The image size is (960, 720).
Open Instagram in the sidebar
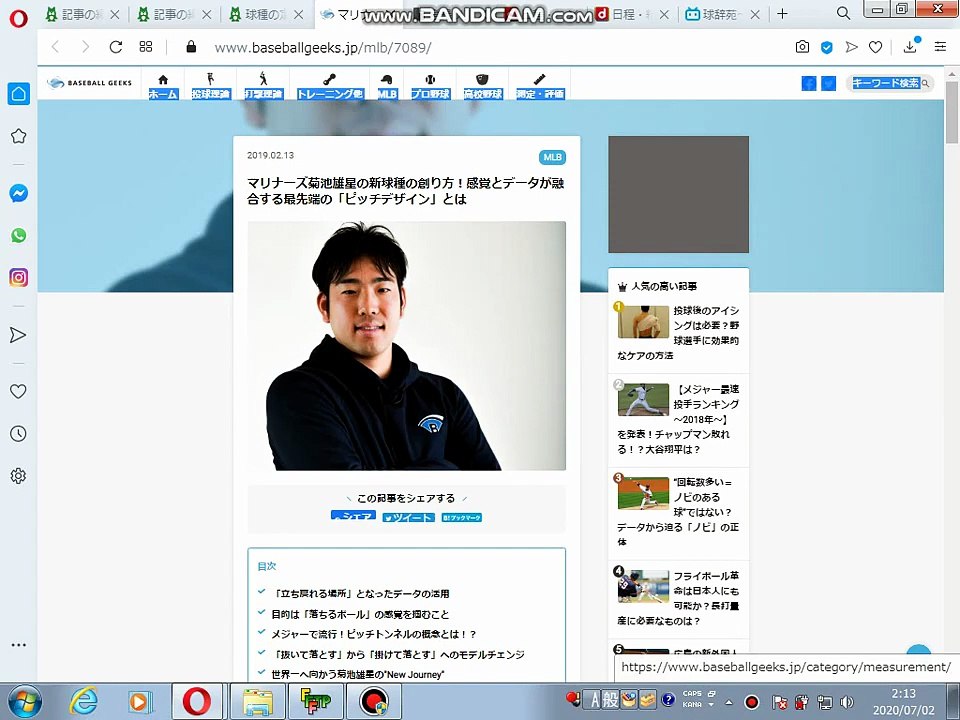tap(18, 277)
